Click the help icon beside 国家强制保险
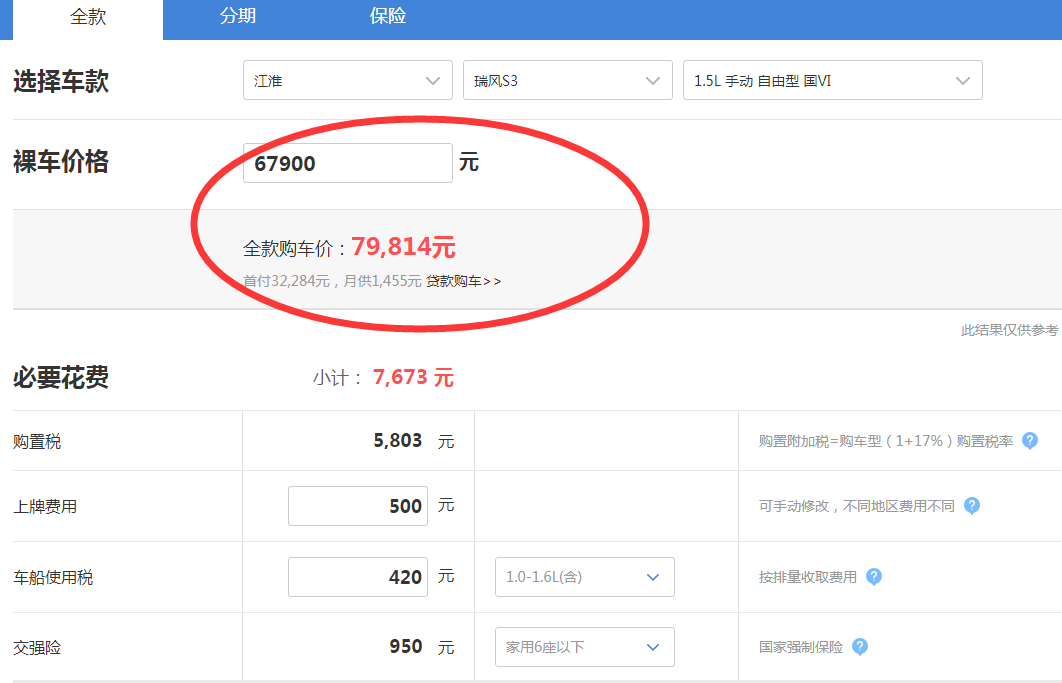Viewport: 1062px width, 683px height. point(859,647)
